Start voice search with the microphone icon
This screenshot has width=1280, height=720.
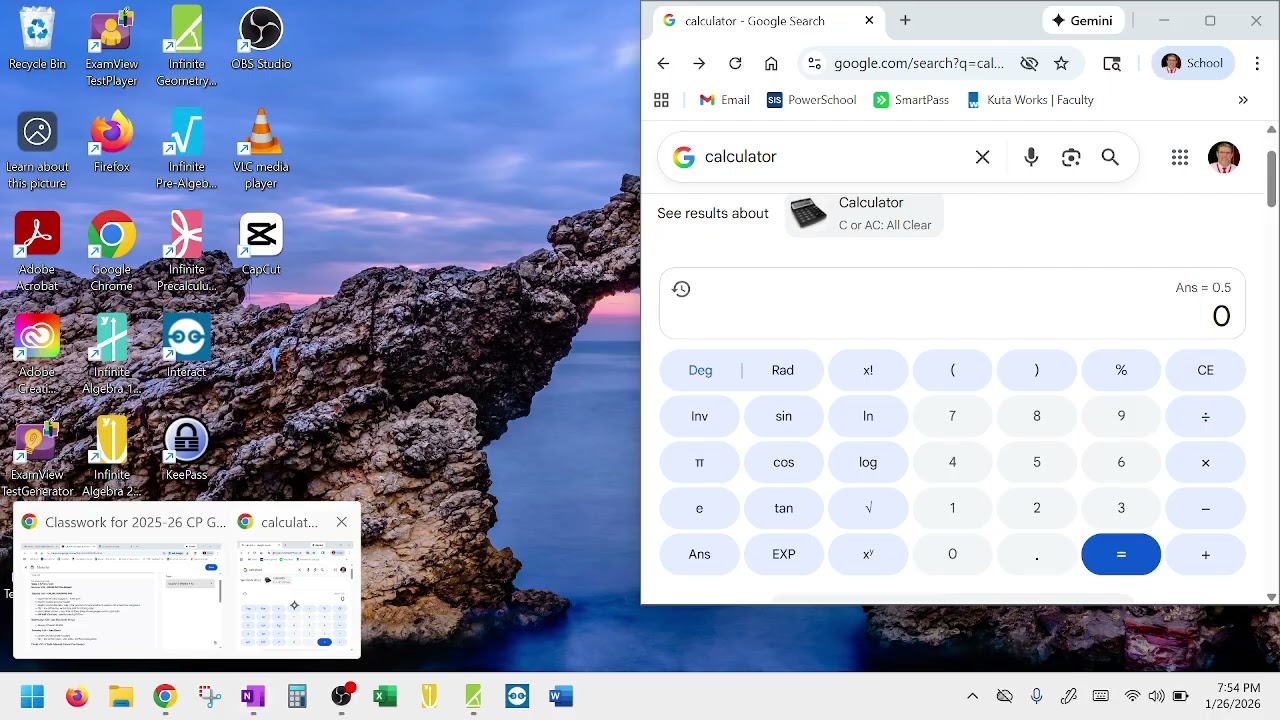(1031, 157)
